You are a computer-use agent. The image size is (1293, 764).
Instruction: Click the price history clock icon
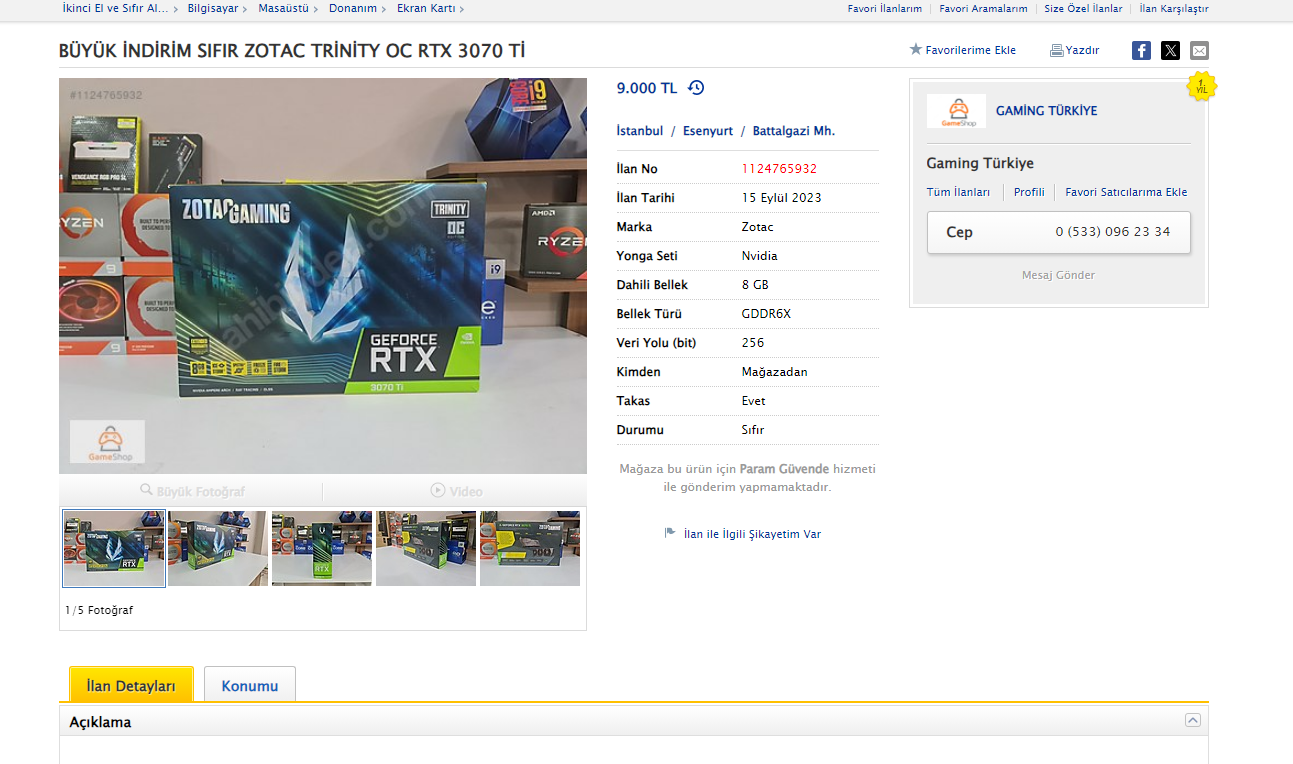[x=696, y=88]
